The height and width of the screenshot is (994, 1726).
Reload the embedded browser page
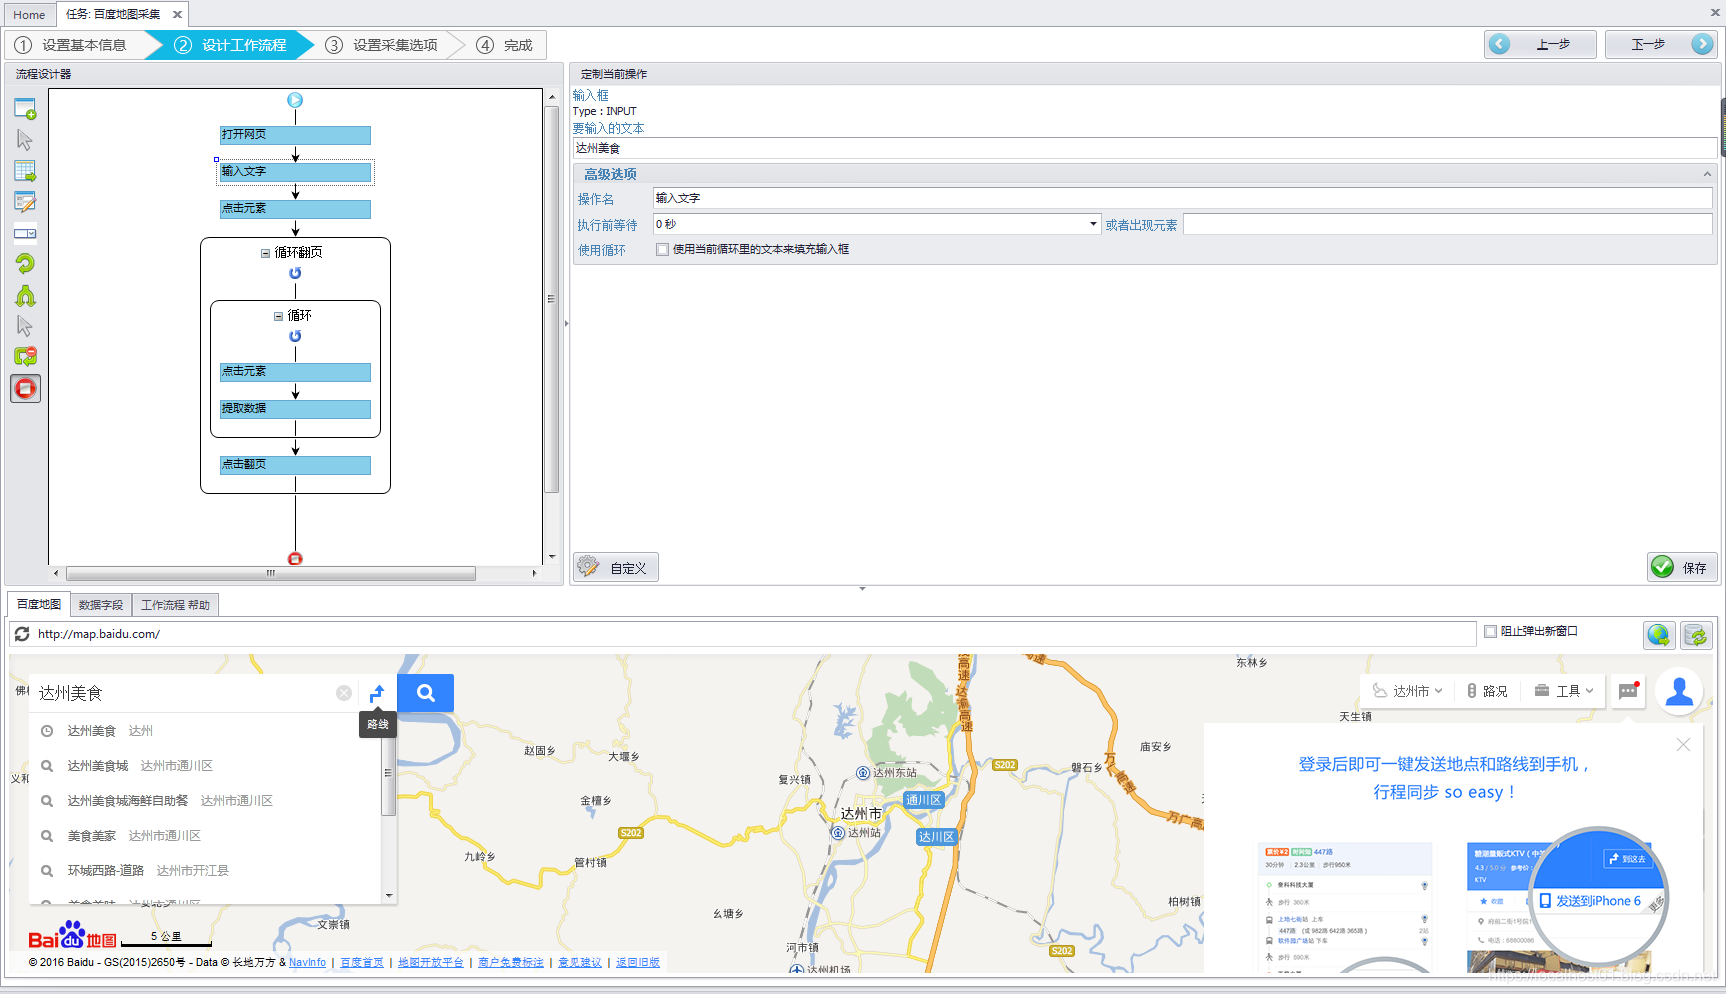coord(22,634)
